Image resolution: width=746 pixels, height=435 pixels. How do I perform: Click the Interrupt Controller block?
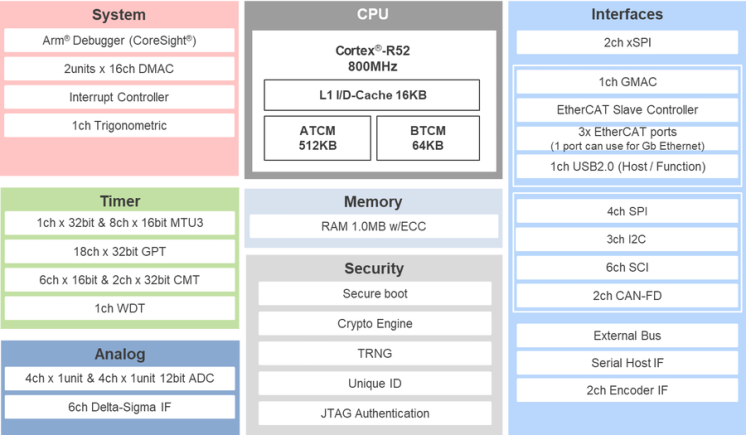[119, 97]
